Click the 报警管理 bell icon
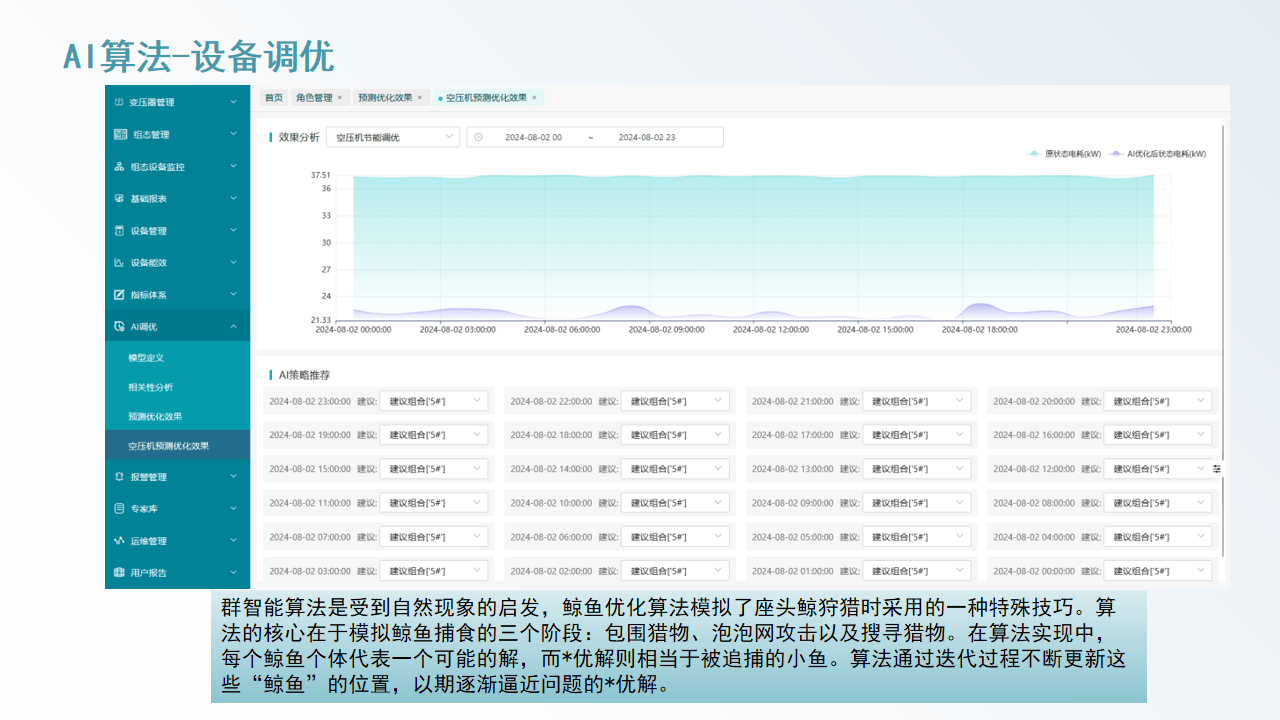 tap(119, 476)
